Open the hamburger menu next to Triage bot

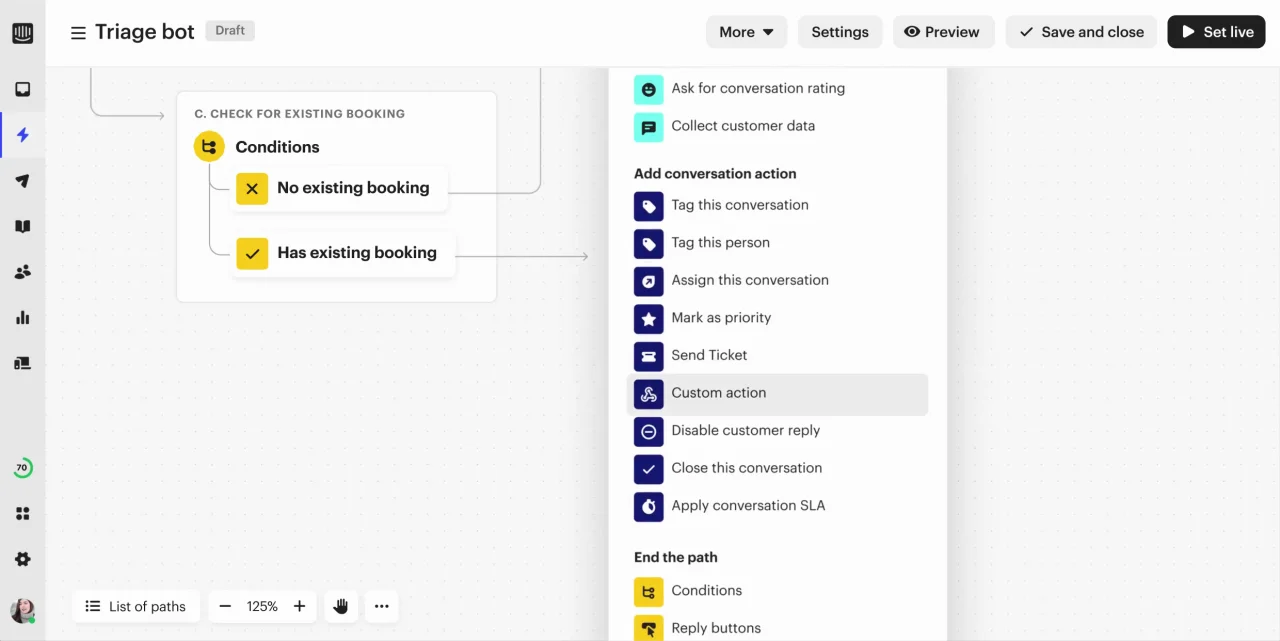[x=78, y=31]
